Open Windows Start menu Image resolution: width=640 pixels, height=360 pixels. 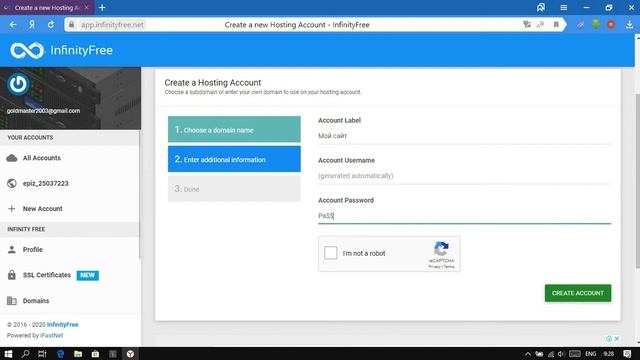click(8, 354)
